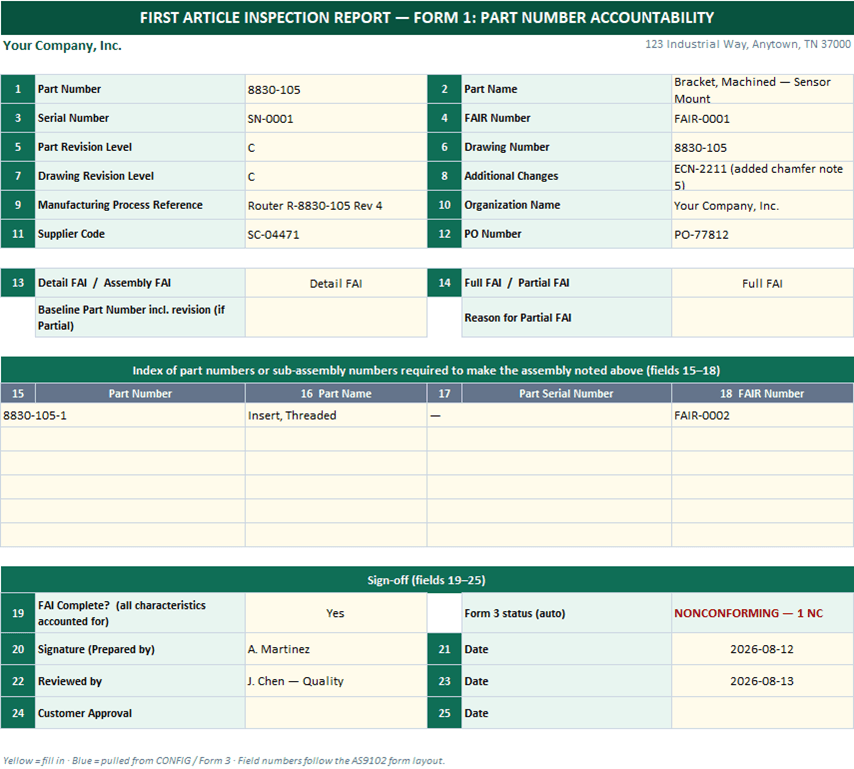This screenshot has height=769, width=854.
Task: Select the Serial Number cell SN-0001
Action: (336, 118)
